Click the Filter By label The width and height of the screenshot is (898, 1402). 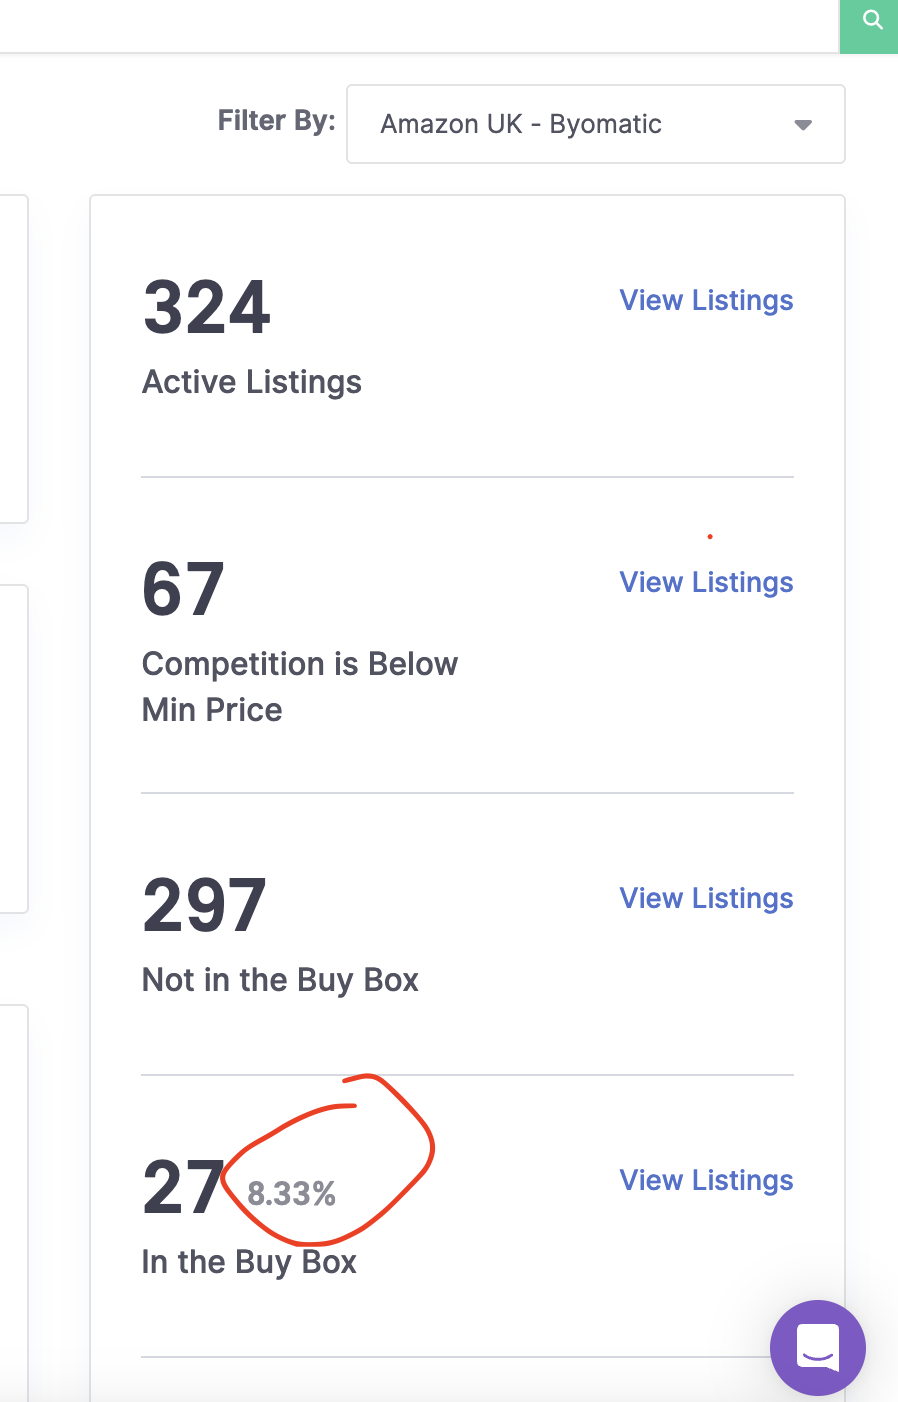pyautogui.click(x=277, y=121)
